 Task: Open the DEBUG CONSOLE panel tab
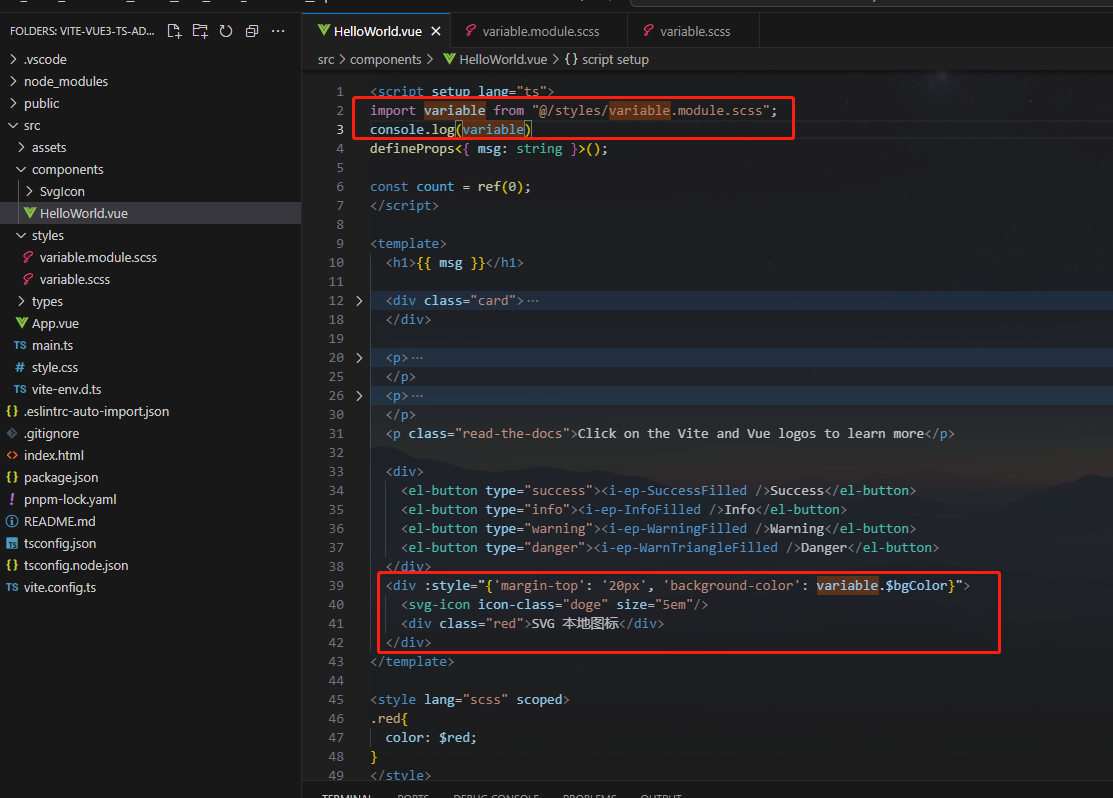click(496, 794)
